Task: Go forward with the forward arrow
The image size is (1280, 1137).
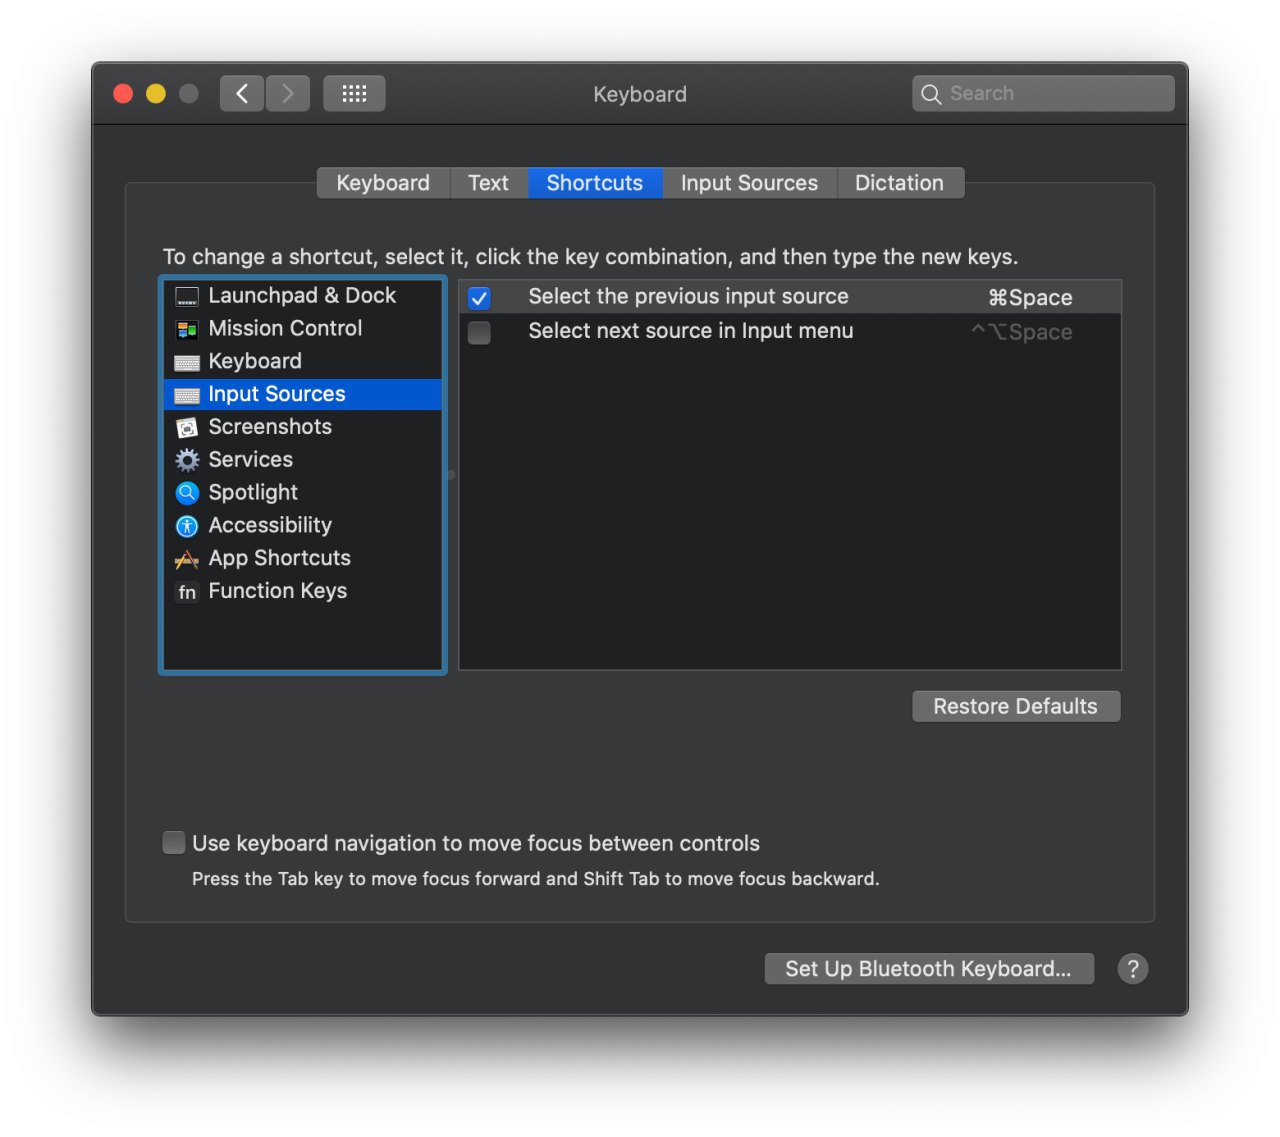Action: click(x=288, y=94)
